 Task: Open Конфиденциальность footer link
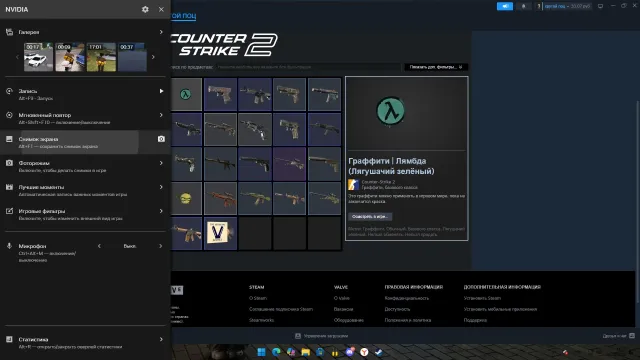tap(407, 298)
